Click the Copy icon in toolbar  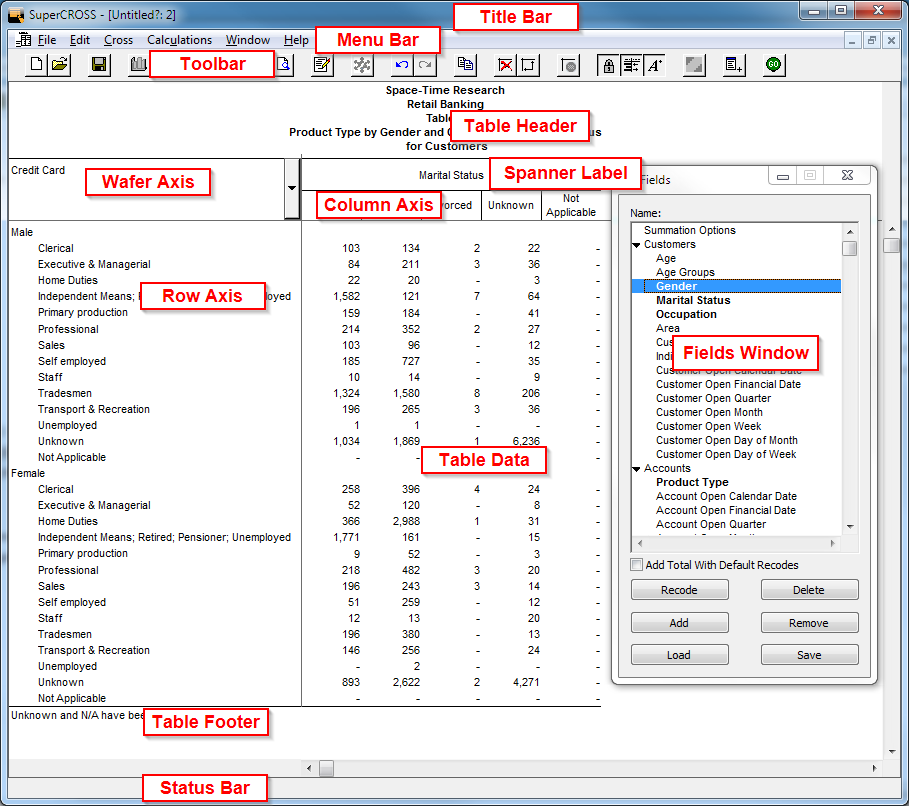coord(465,65)
